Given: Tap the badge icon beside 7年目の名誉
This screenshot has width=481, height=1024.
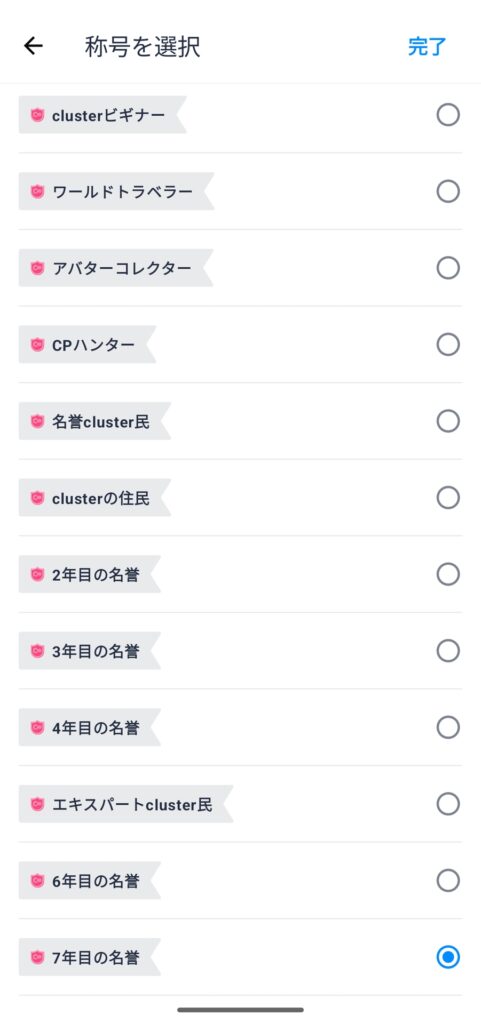Looking at the screenshot, I should coord(38,957).
